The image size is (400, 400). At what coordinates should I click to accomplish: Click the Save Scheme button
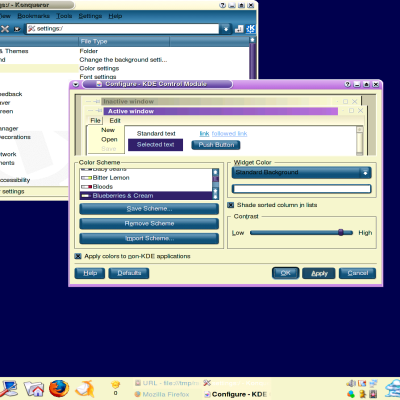(x=149, y=209)
